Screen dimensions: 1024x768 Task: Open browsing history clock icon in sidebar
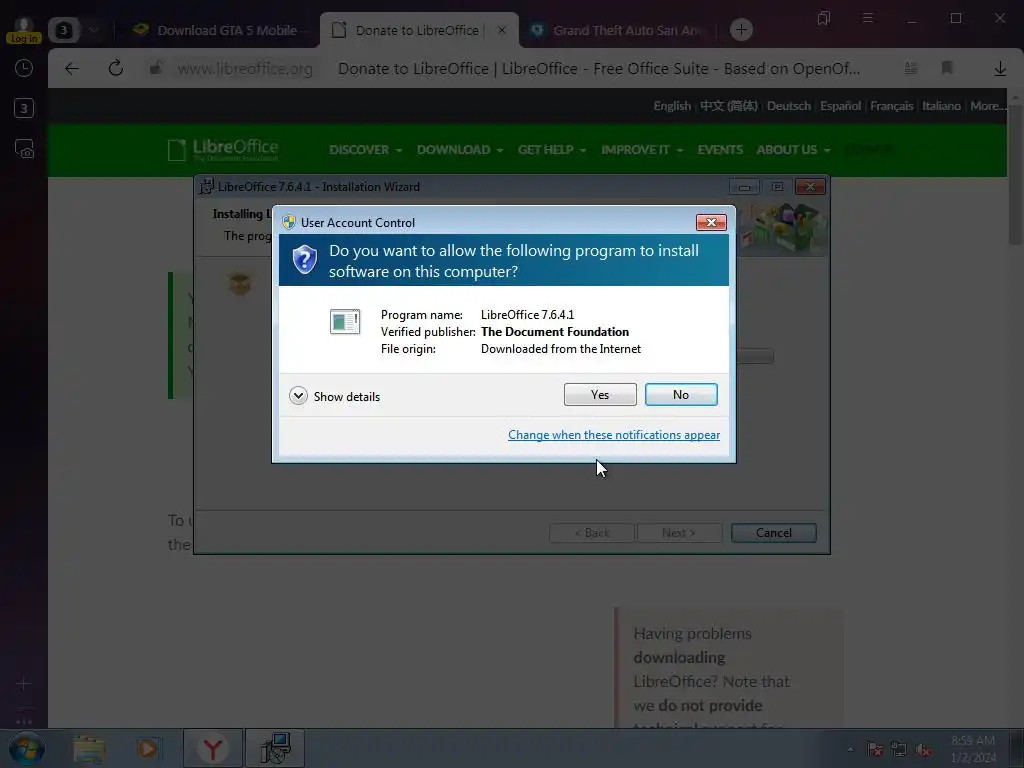click(24, 68)
